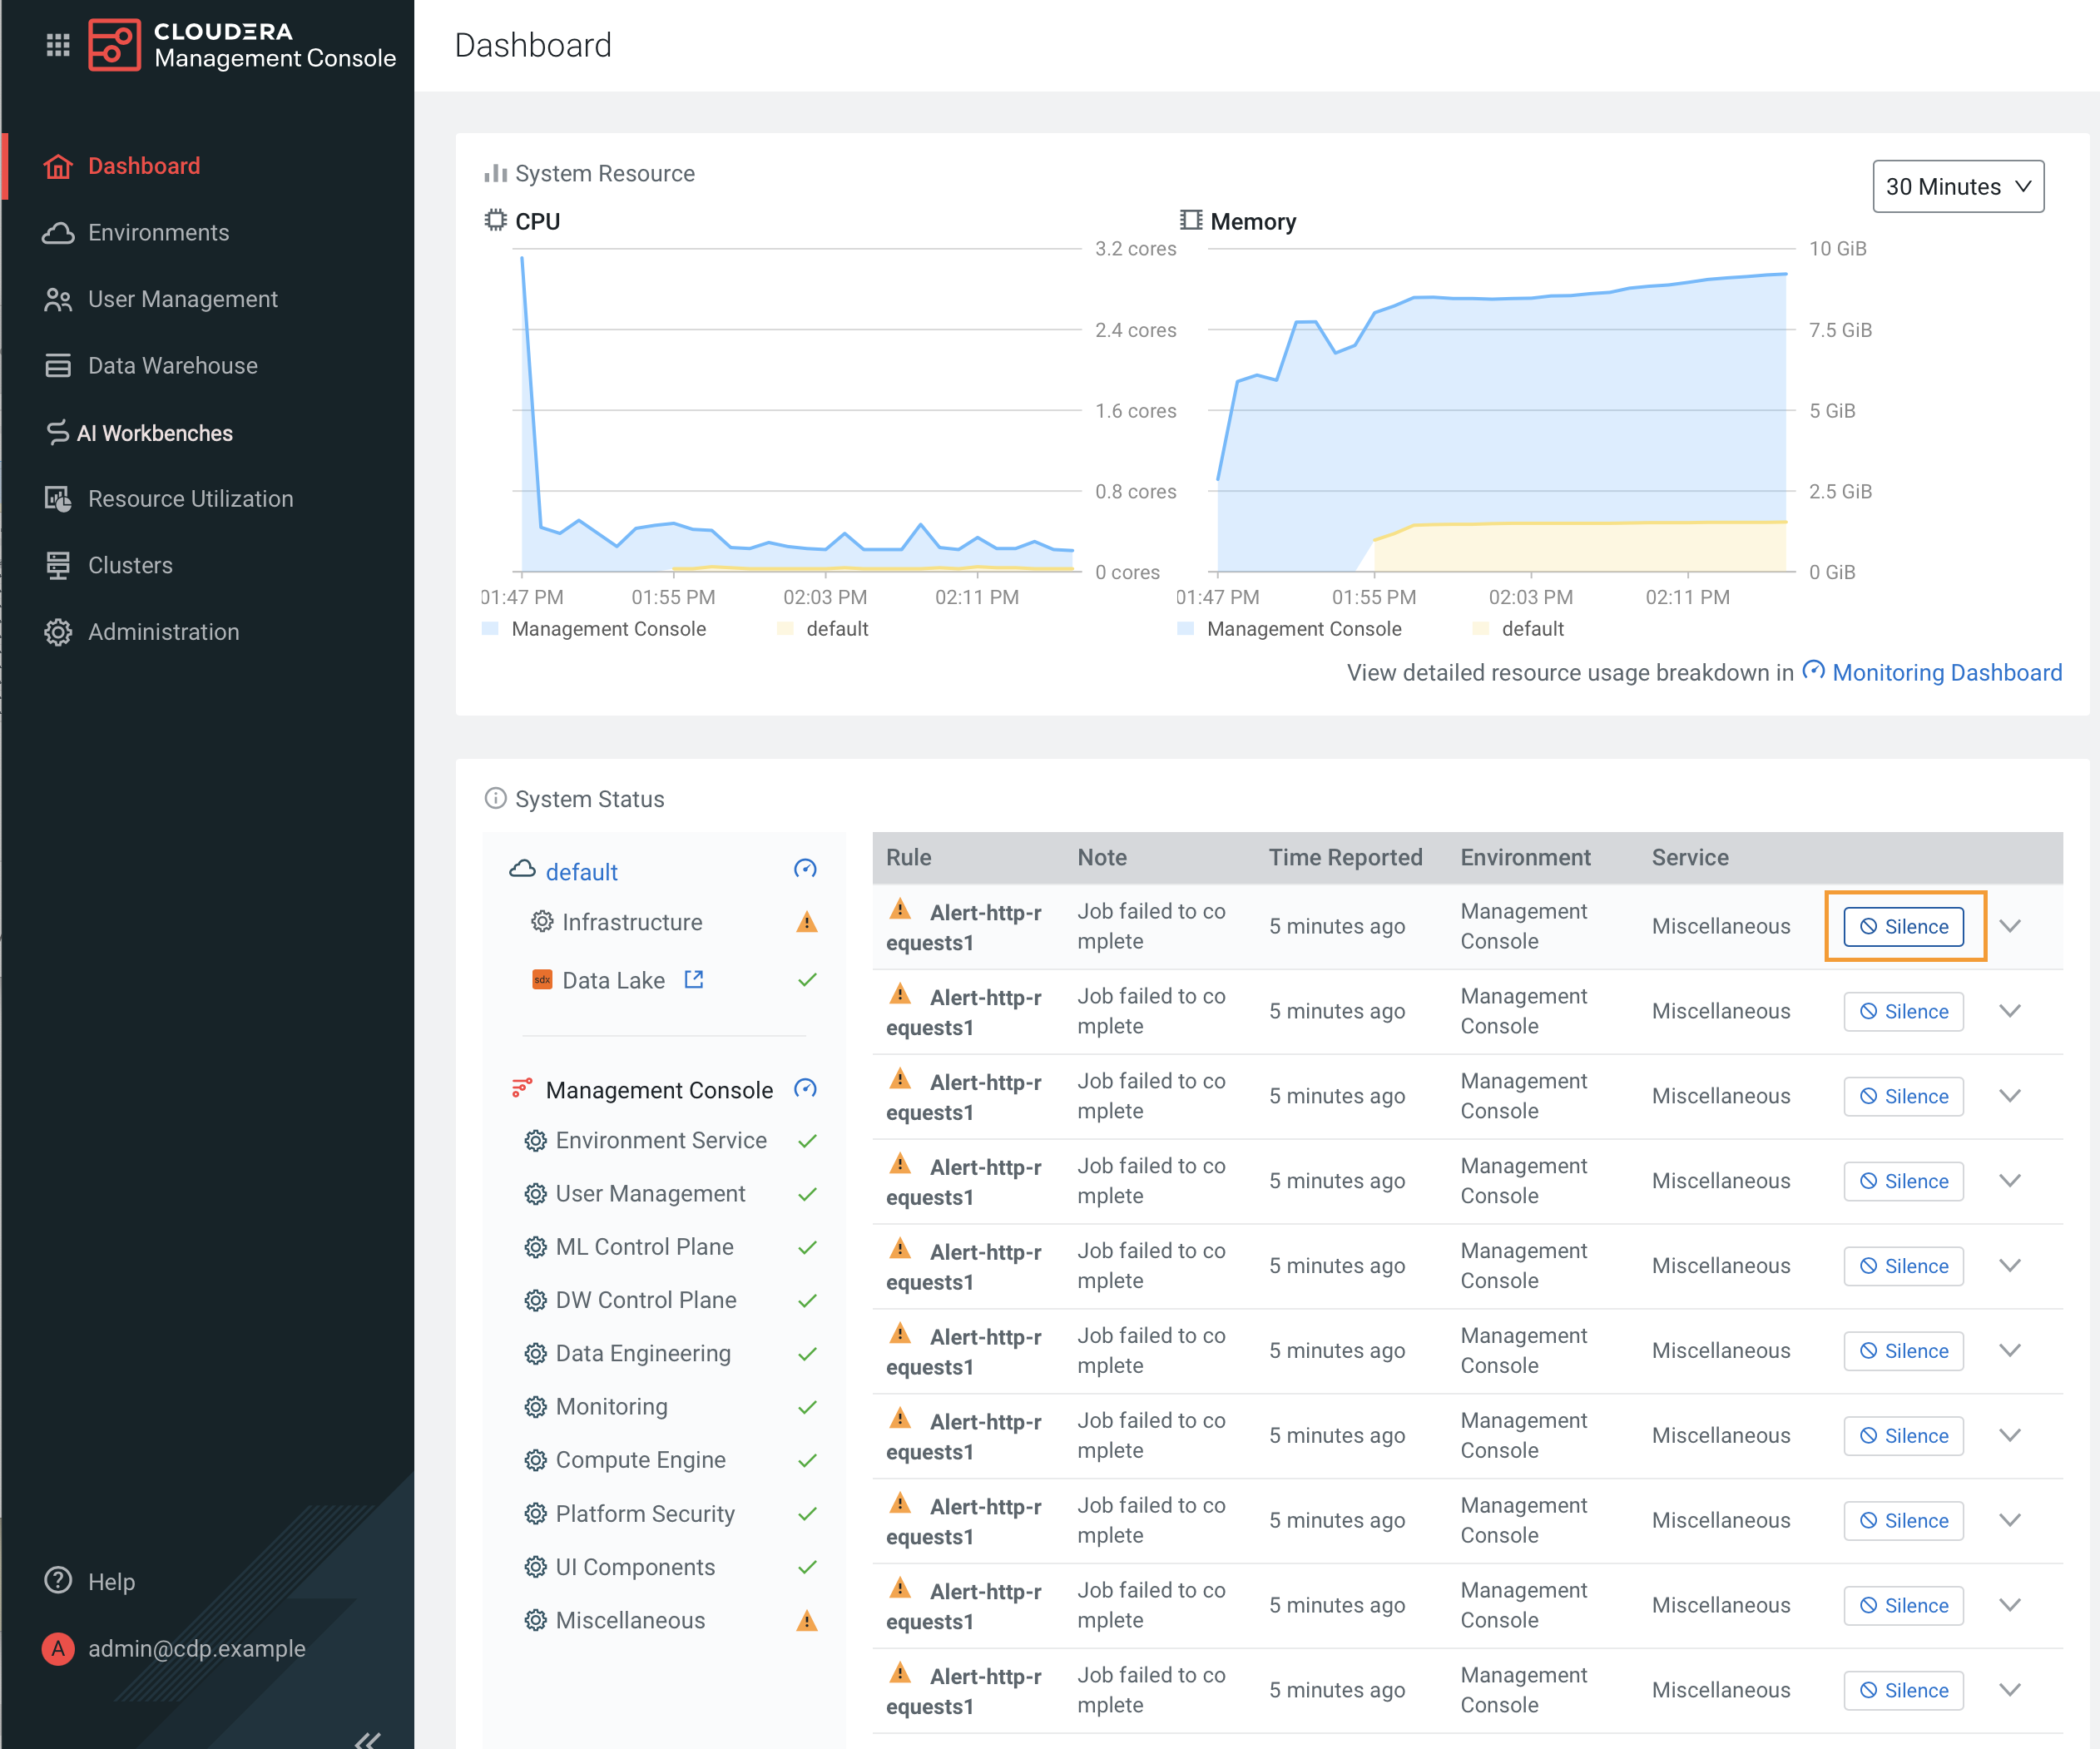
Task: Open Data Lake external link icon
Action: coord(694,979)
